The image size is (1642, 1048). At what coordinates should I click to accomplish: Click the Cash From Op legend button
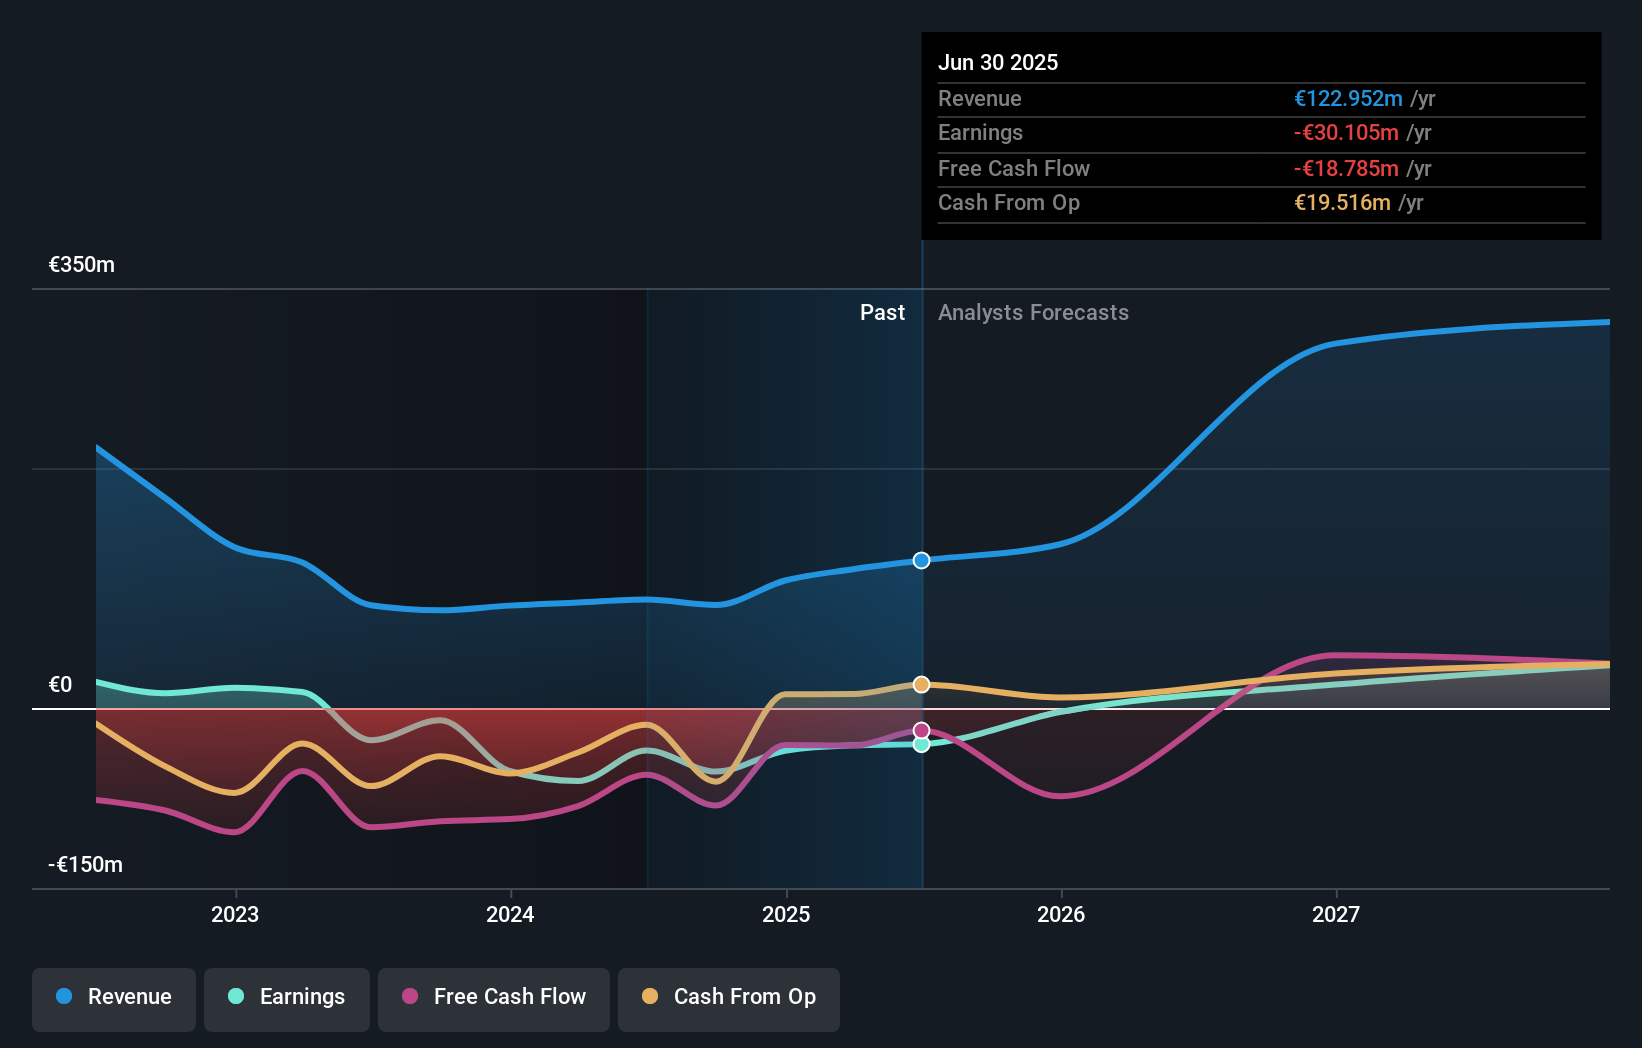pyautogui.click(x=728, y=998)
